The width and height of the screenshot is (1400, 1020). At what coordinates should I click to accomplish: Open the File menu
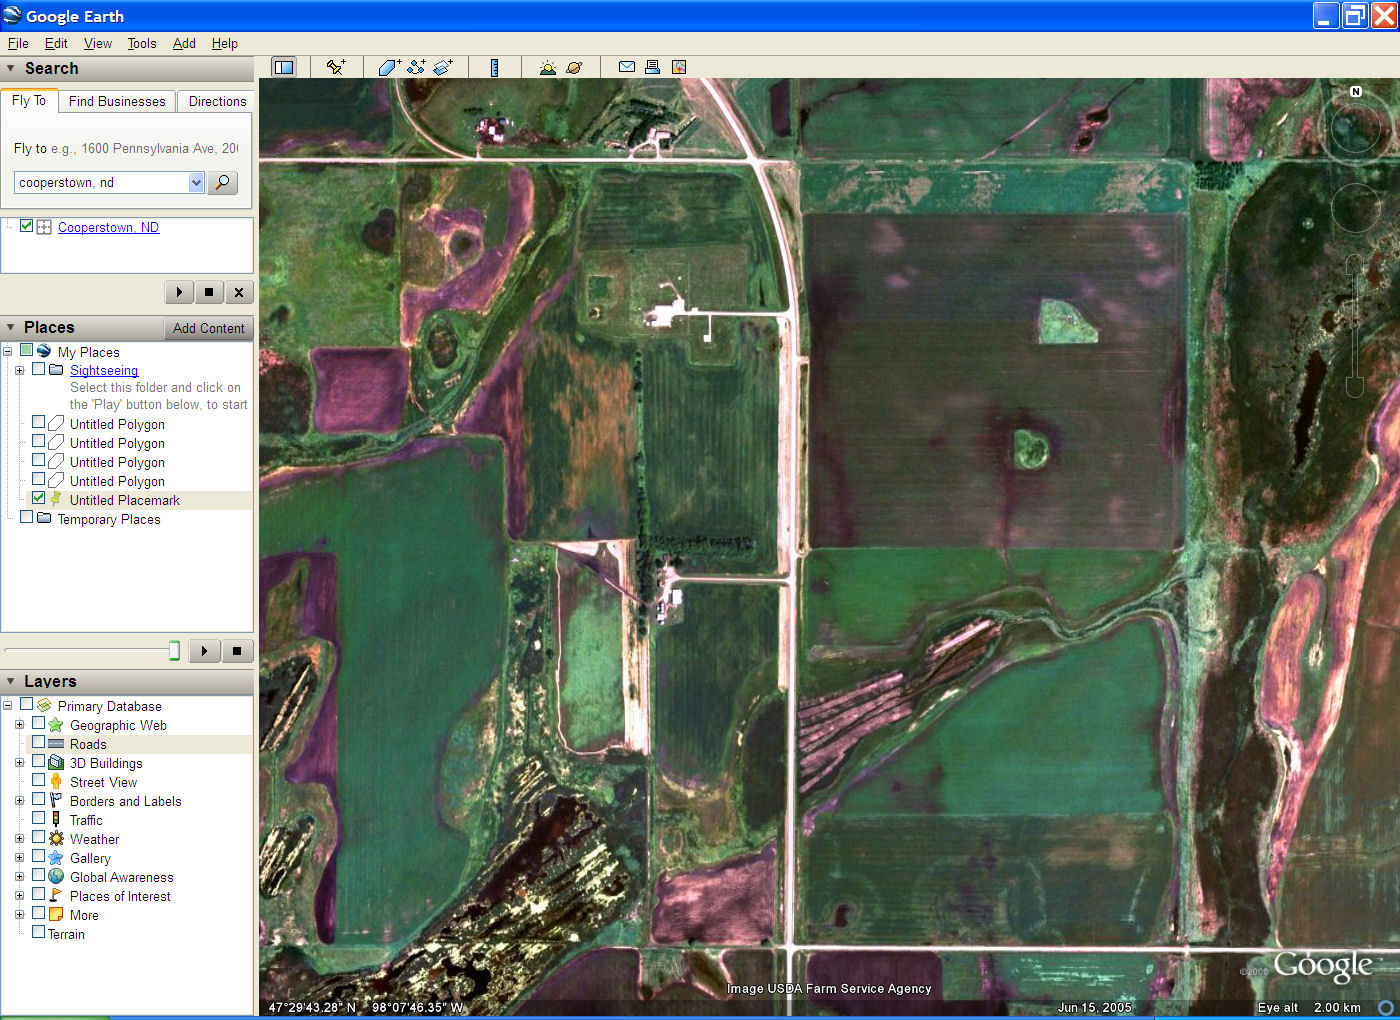[x=18, y=43]
